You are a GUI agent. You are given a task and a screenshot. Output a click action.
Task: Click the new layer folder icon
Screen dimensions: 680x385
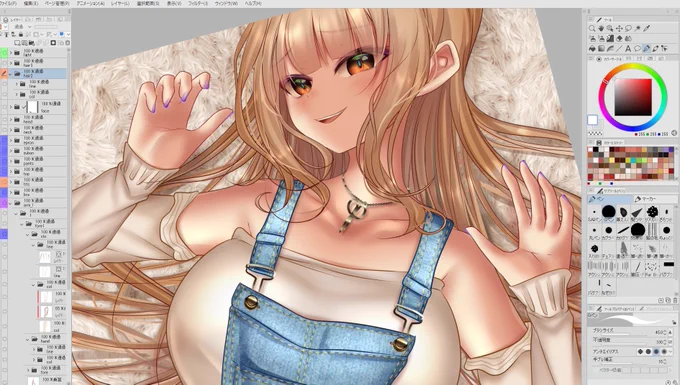point(32,42)
